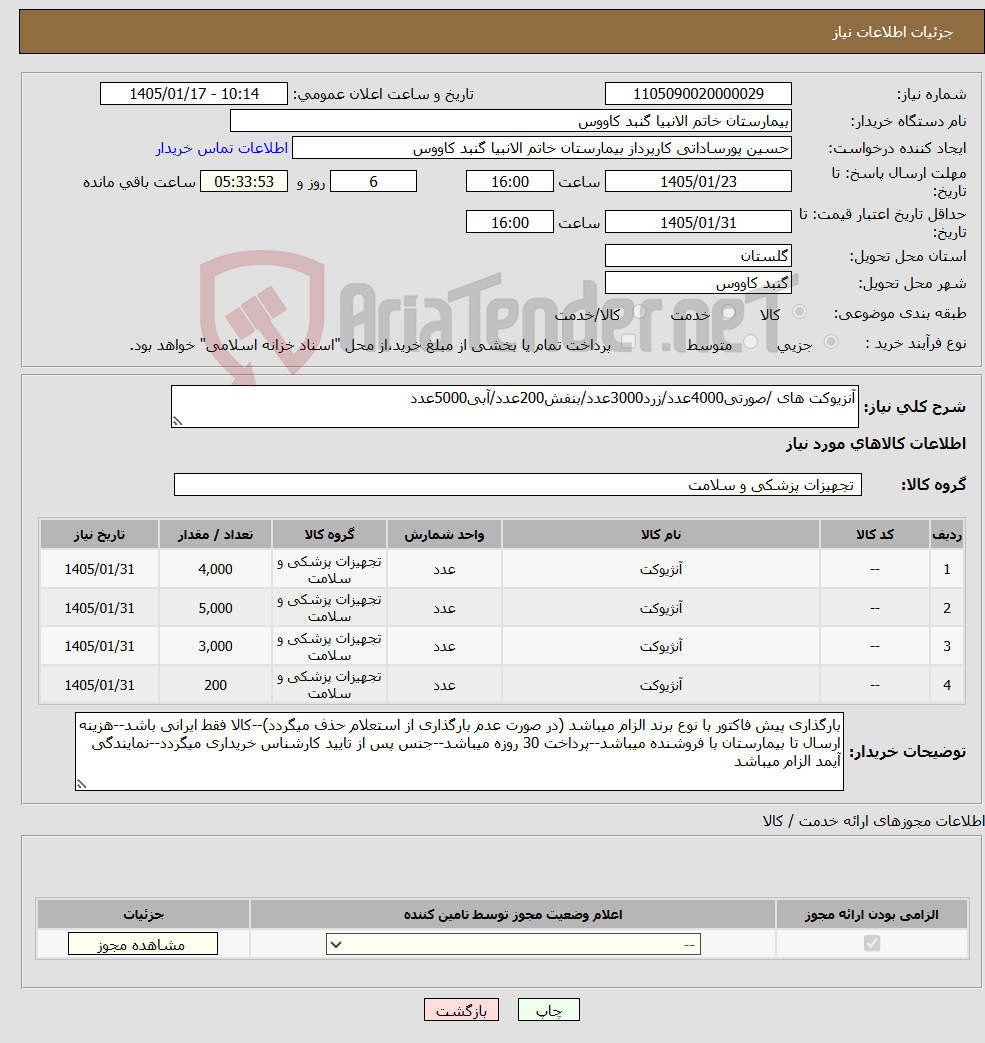The width and height of the screenshot is (985, 1043).
Task: Click the جزئیات column header
Action: coord(143,915)
